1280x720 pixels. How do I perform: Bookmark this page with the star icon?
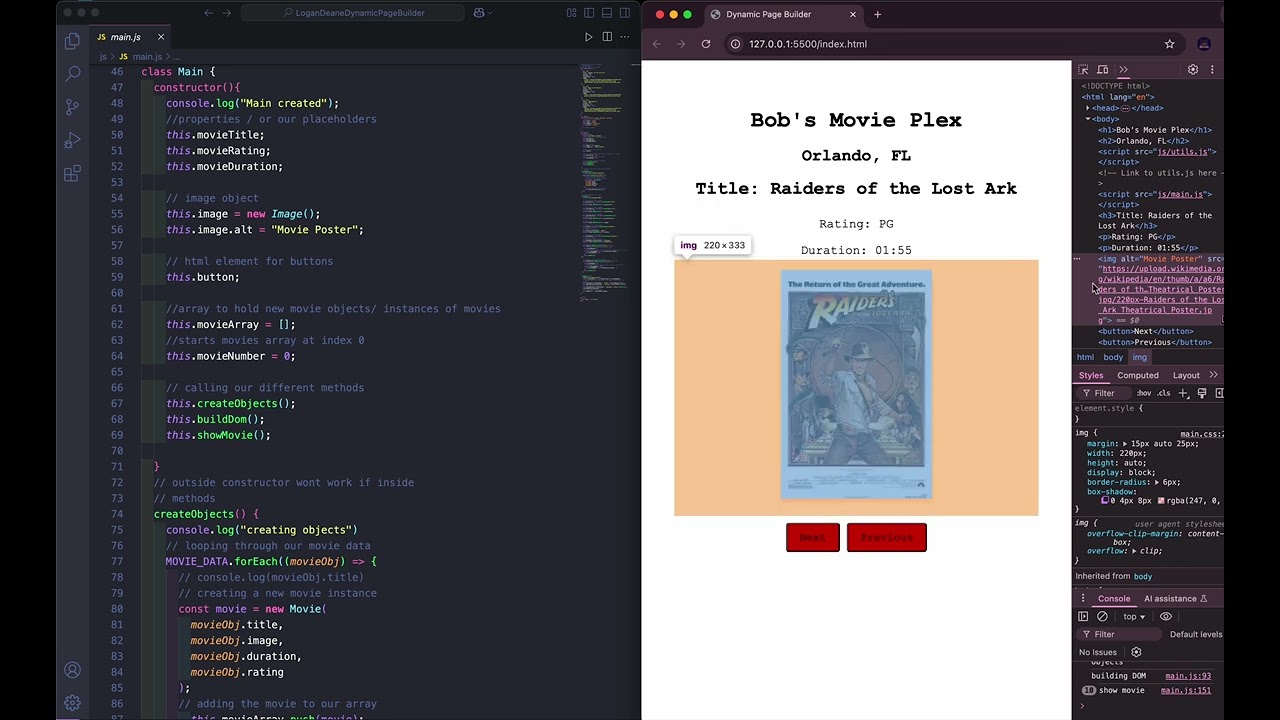tap(1169, 44)
